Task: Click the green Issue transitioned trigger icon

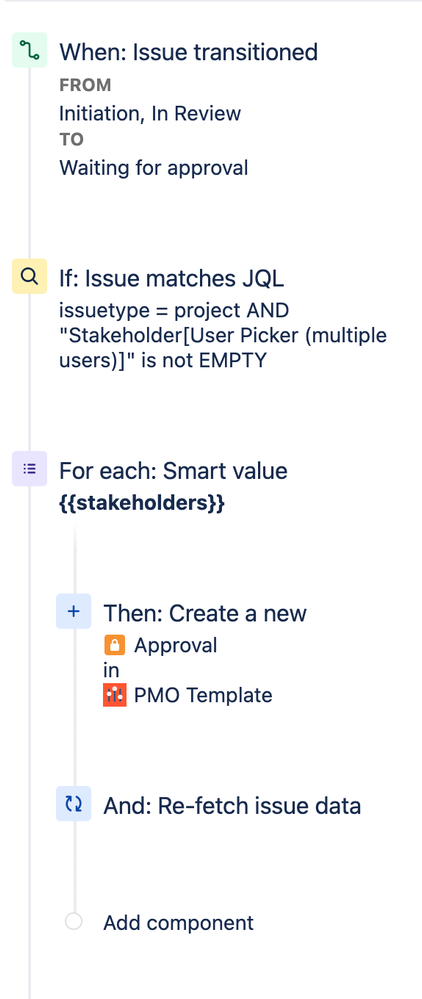Action: (29, 50)
